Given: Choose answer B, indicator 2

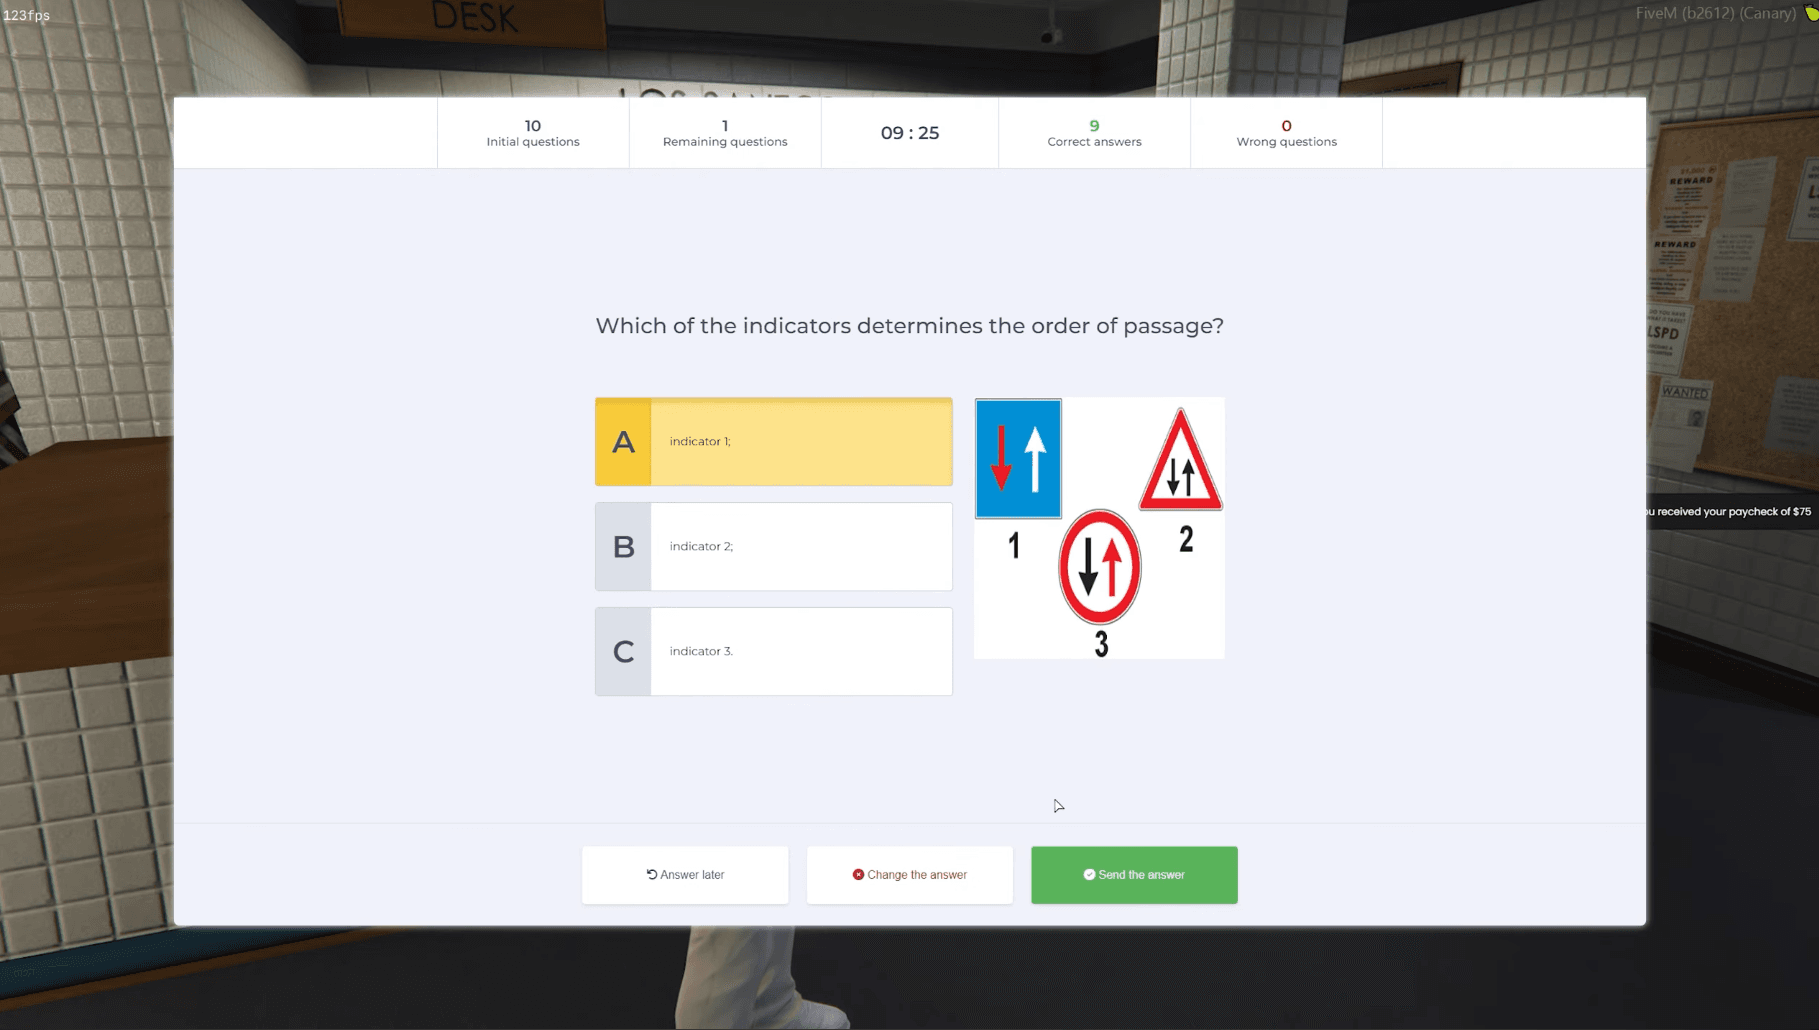Looking at the screenshot, I should pyautogui.click(x=773, y=547).
